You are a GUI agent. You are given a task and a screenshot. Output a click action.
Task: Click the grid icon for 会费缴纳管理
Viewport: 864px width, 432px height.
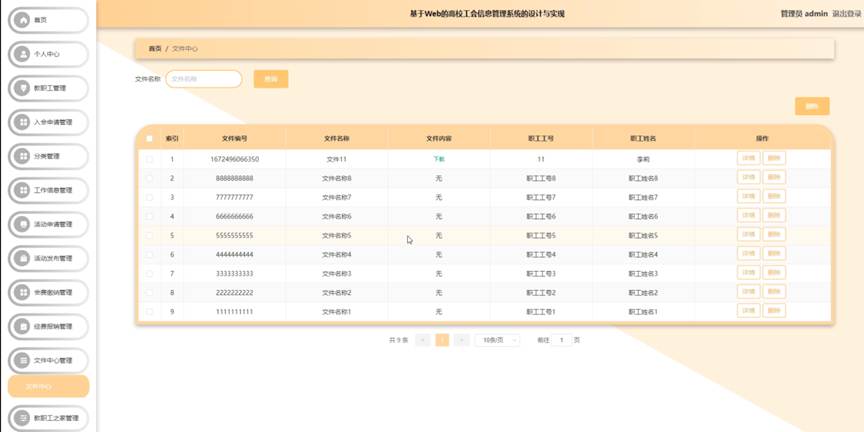[x=22, y=293]
